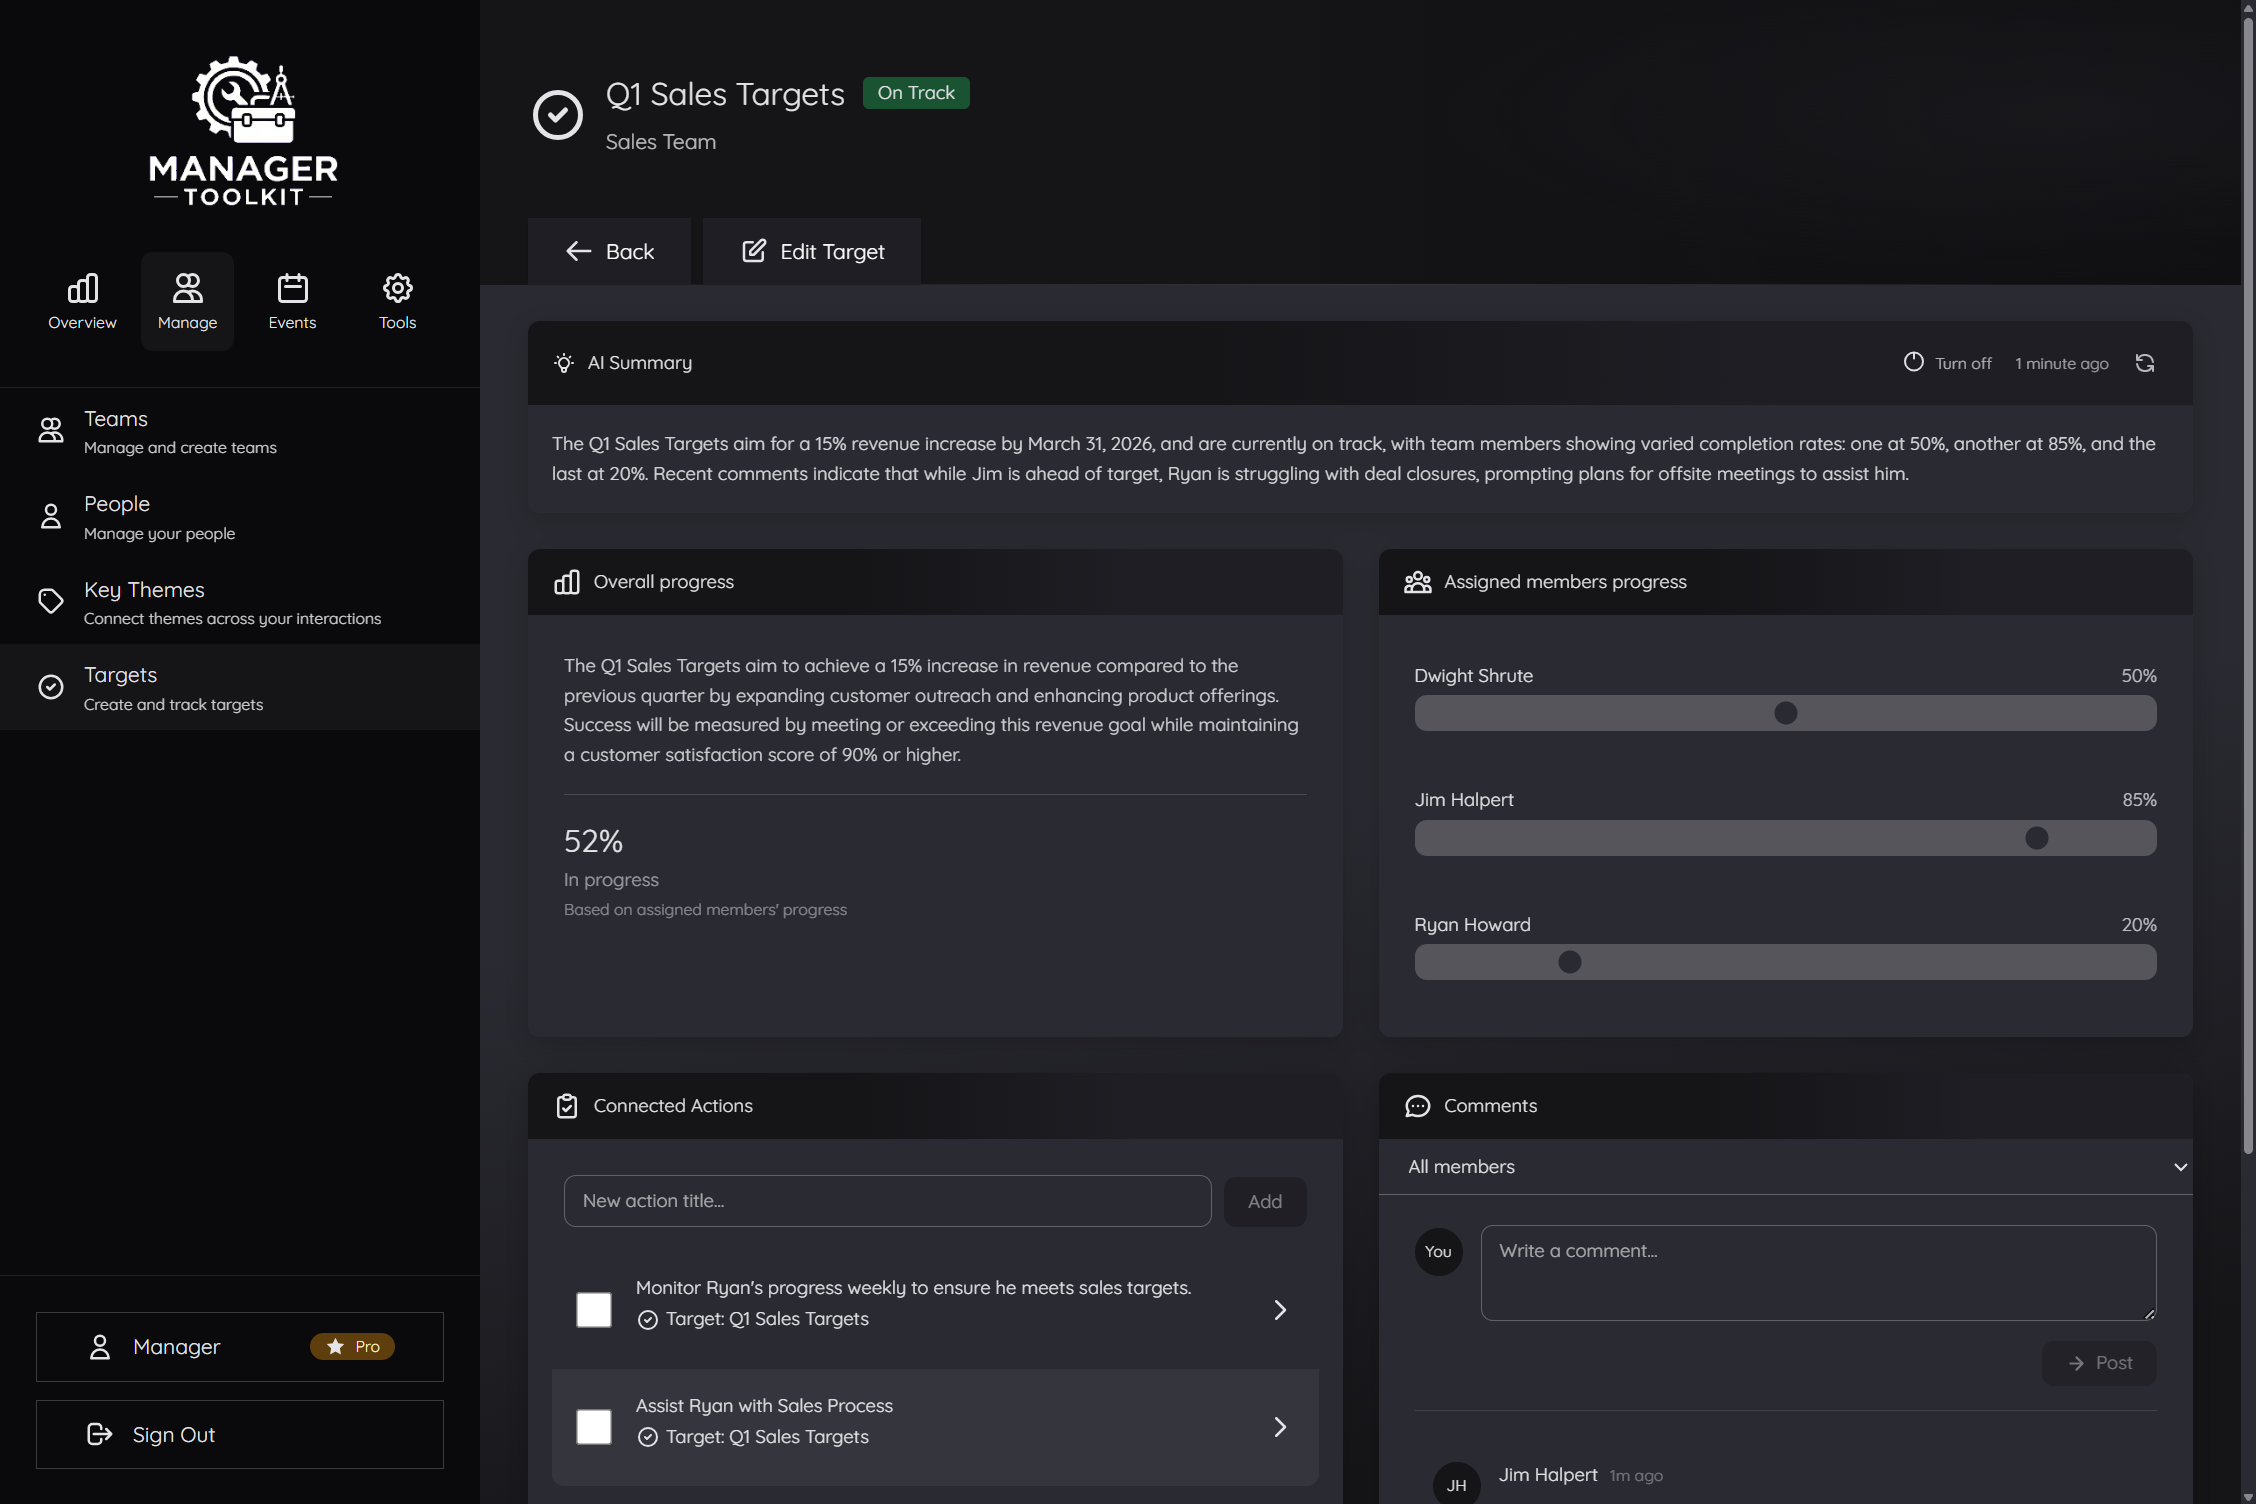Expand the Assist Ryan with Sales Process action
Viewport: 2256px width, 1504px height.
click(x=1280, y=1427)
